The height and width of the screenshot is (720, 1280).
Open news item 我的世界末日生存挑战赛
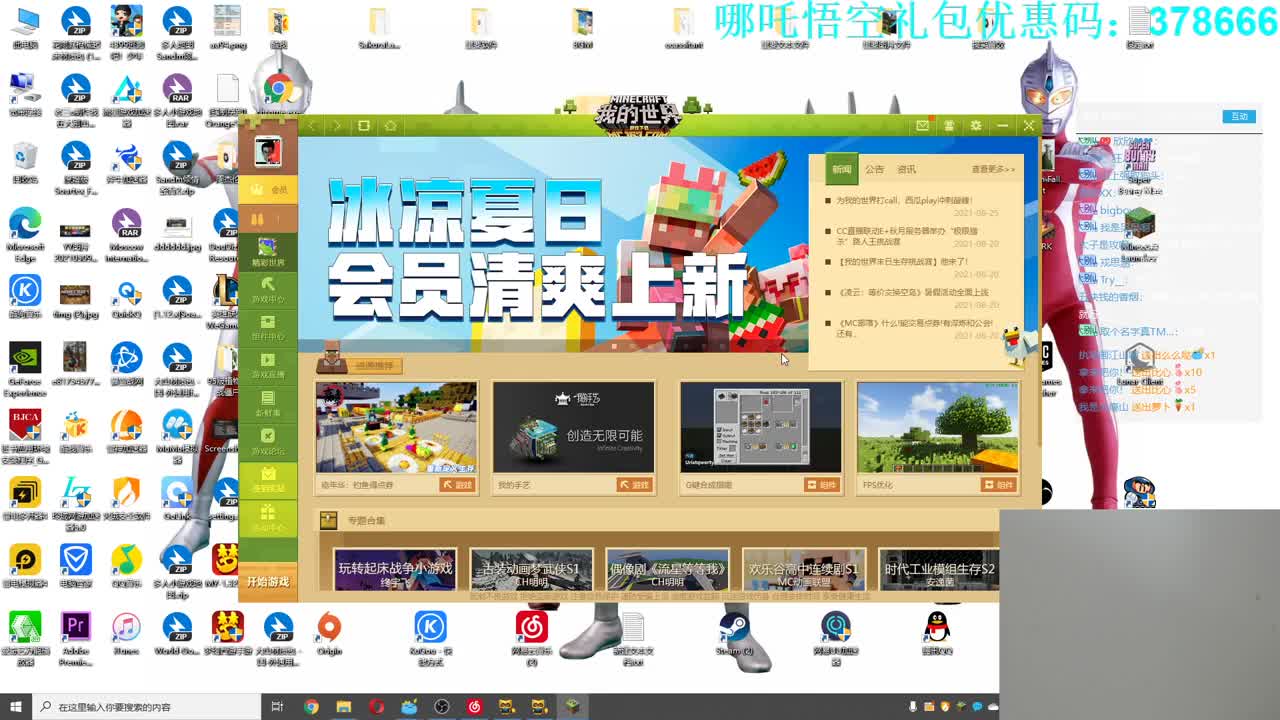coord(902,262)
